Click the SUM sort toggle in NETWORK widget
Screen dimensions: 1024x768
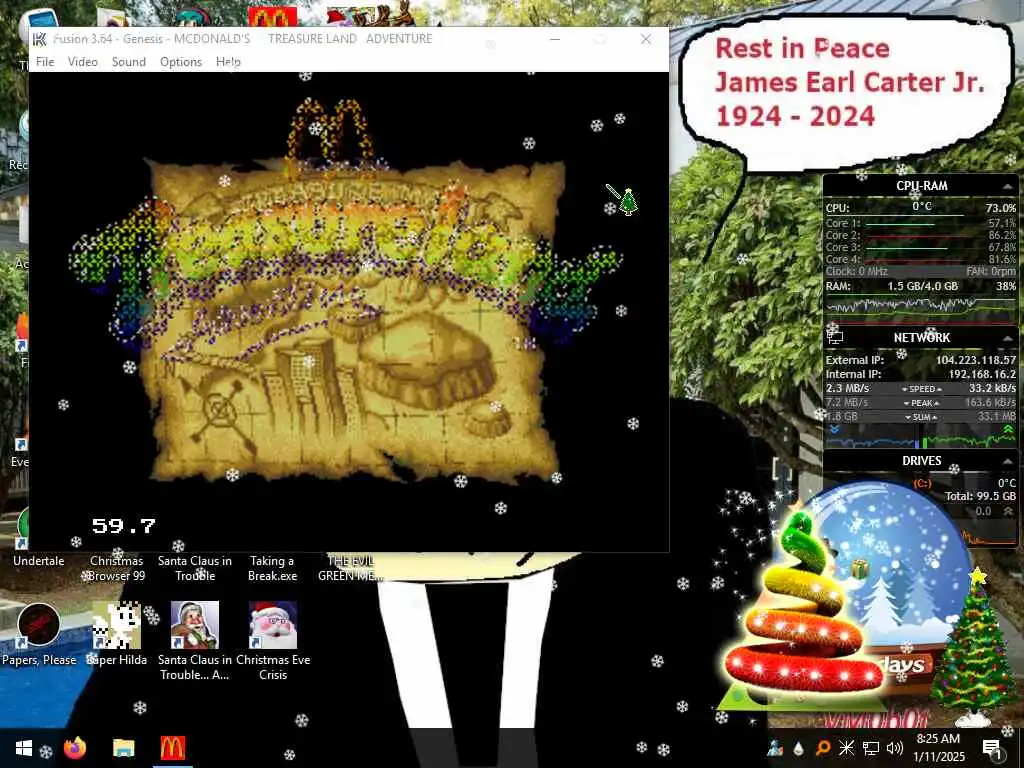click(x=921, y=417)
